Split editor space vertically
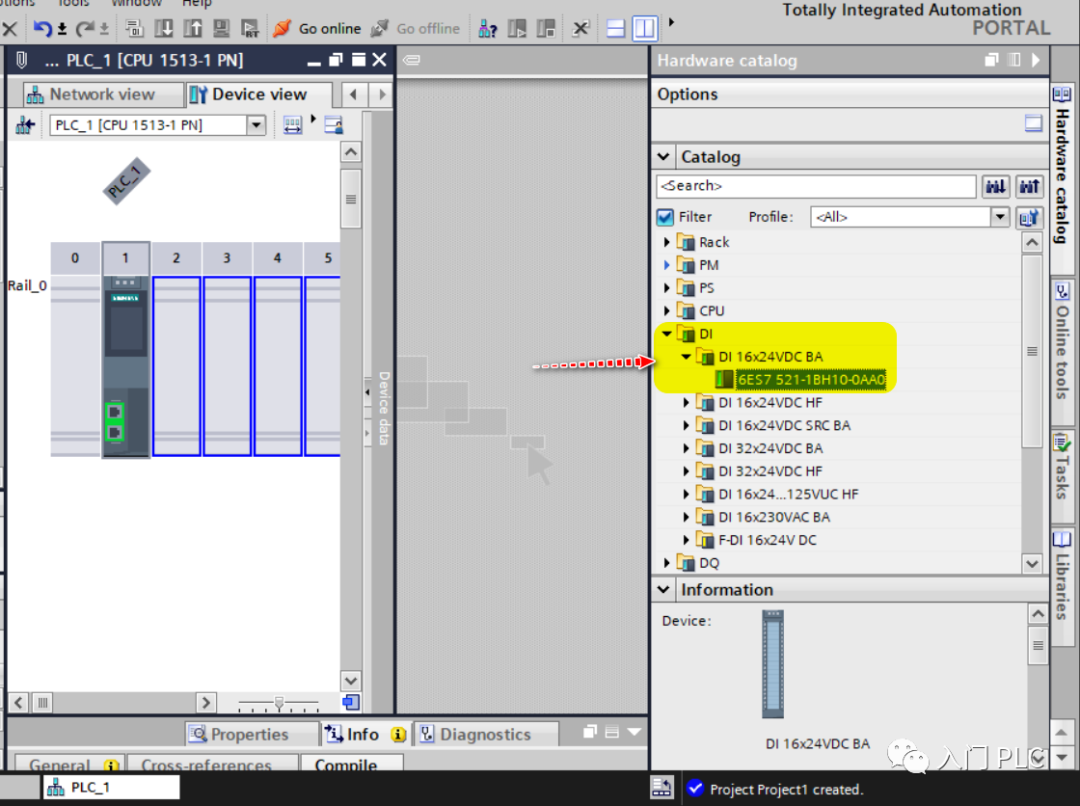Screen dimensions: 1080x806 pyautogui.click(x=645, y=28)
